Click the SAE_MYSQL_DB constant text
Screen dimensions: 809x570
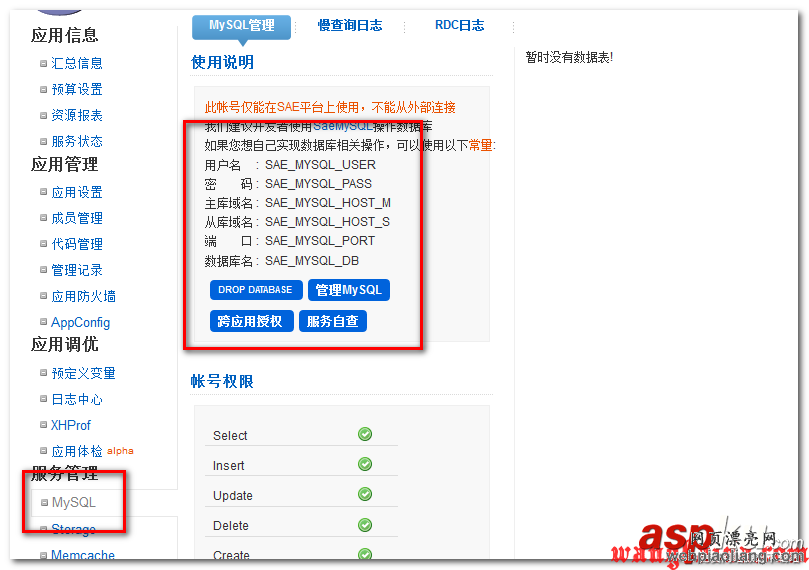[x=312, y=261]
